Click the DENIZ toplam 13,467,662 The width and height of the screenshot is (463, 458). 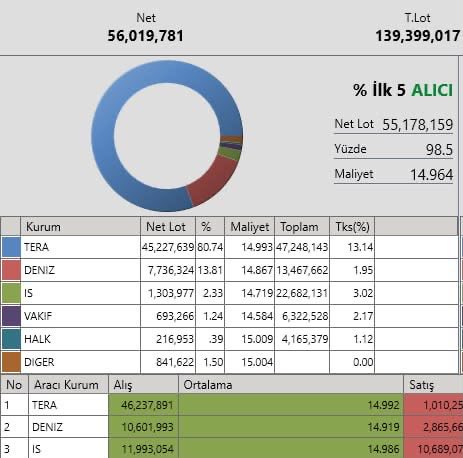pyautogui.click(x=302, y=270)
